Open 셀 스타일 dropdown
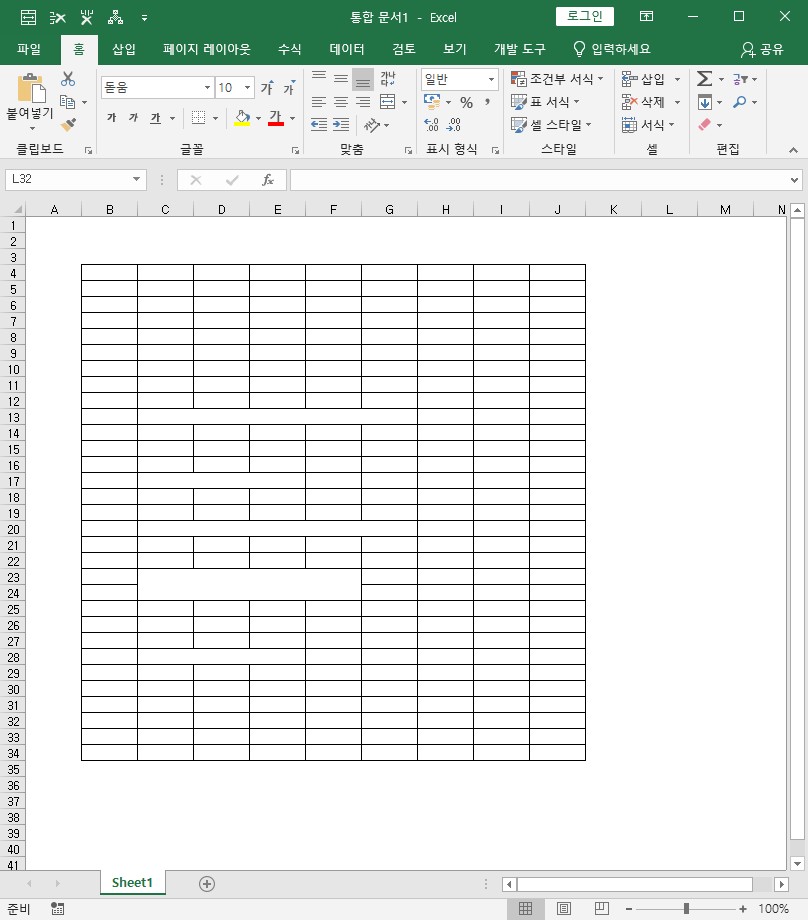This screenshot has width=808, height=920. pyautogui.click(x=551, y=125)
